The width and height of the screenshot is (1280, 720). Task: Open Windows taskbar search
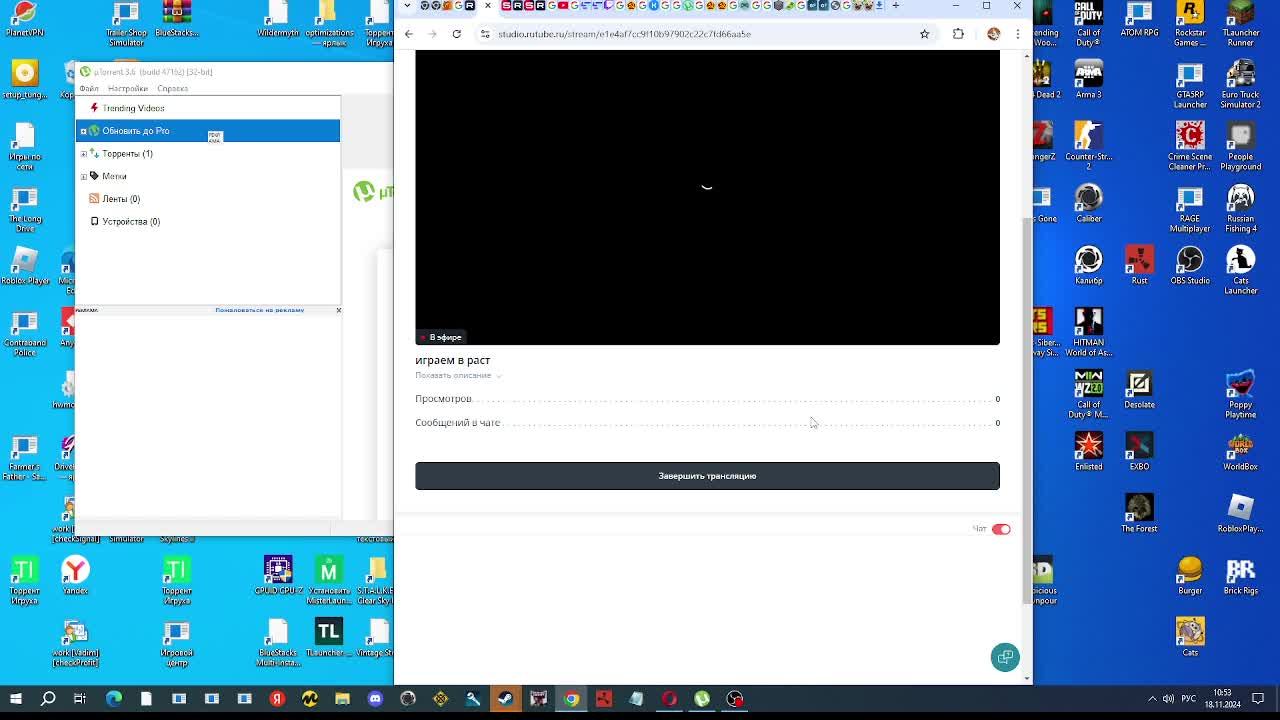[48, 699]
